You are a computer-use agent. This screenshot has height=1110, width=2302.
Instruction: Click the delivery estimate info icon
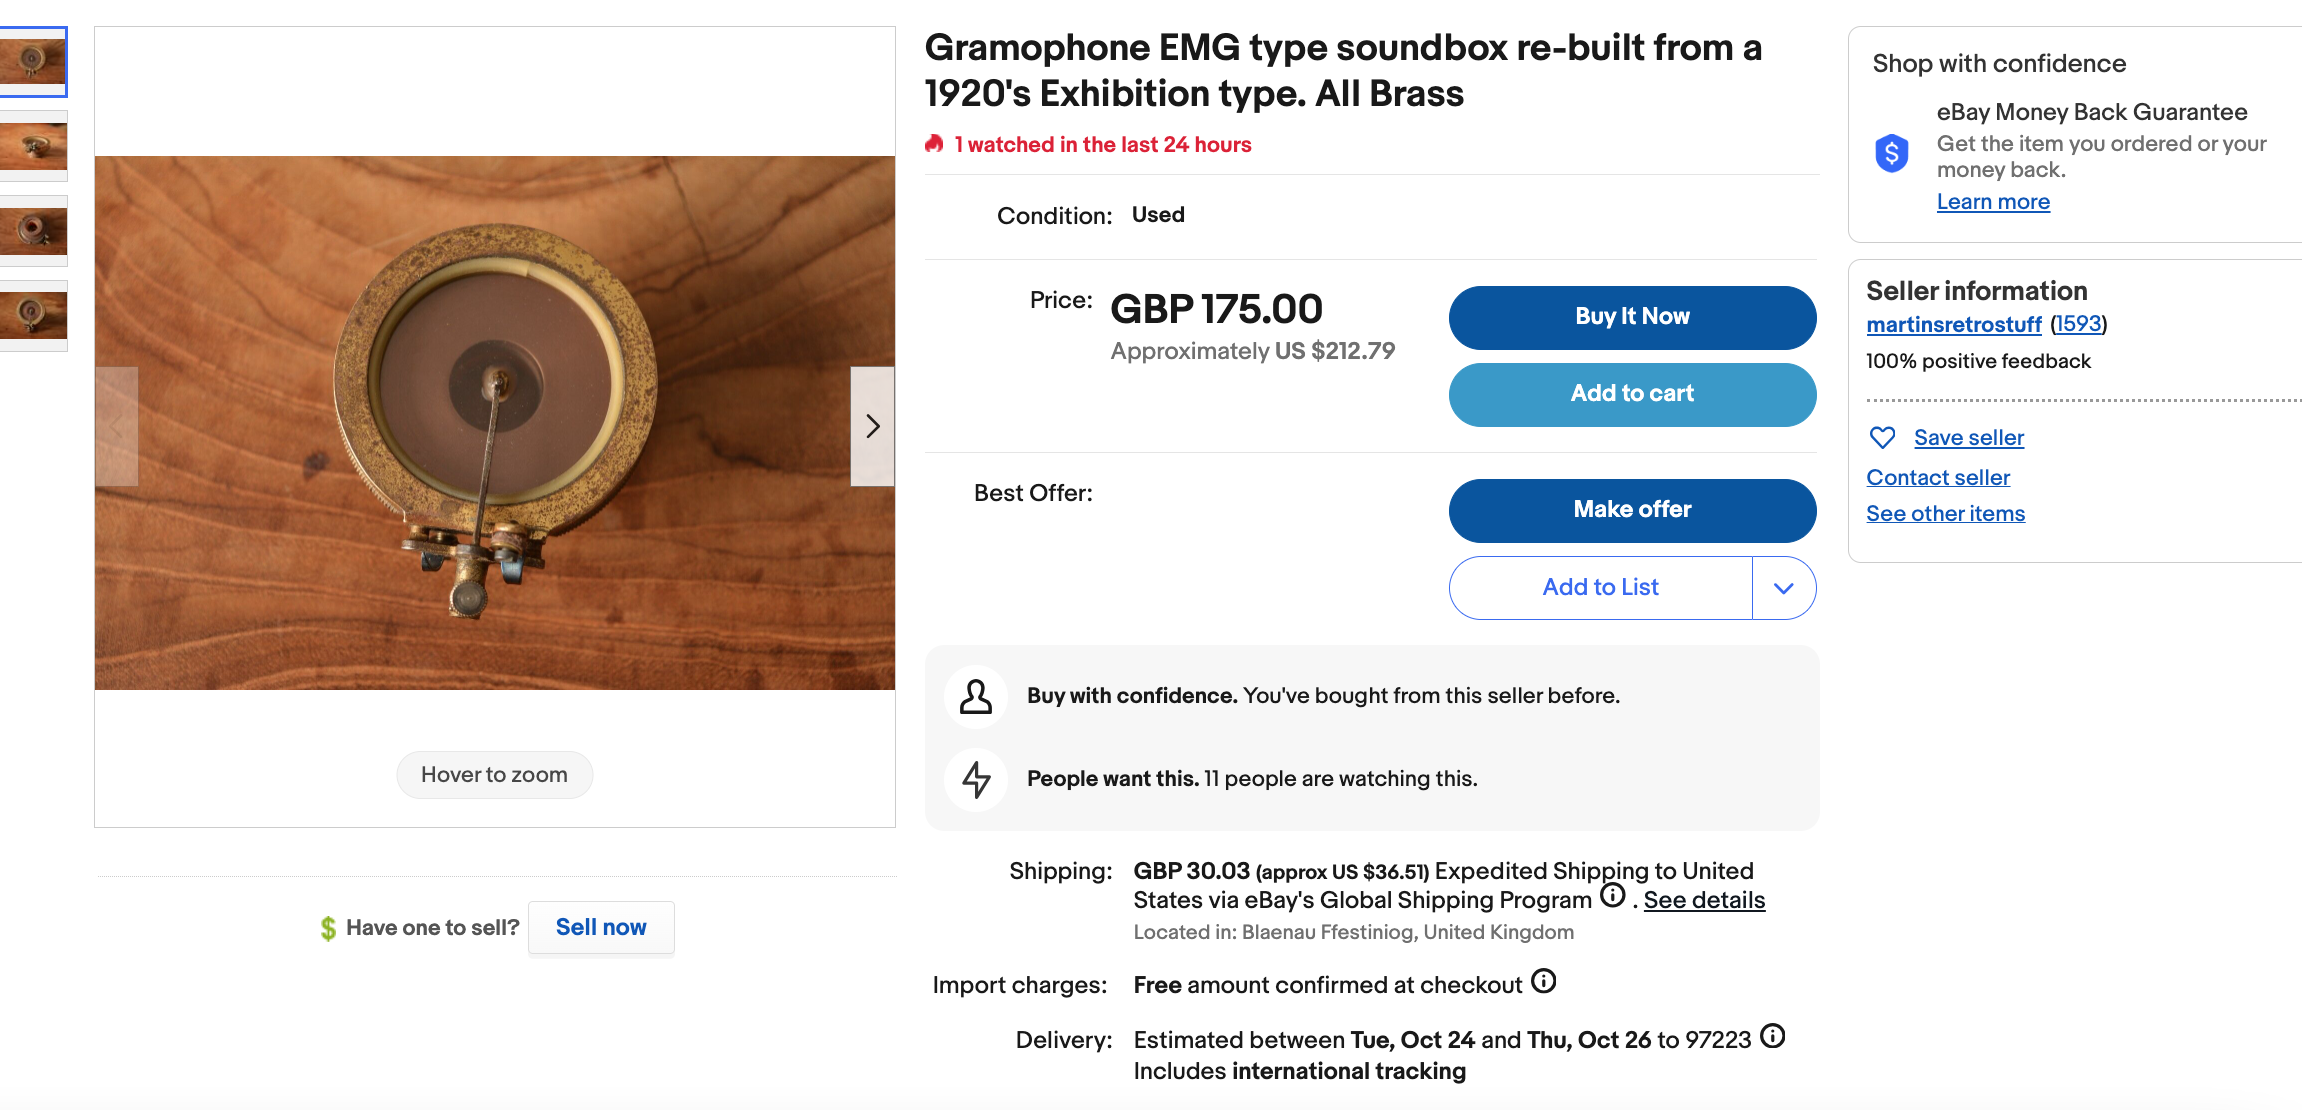click(x=1773, y=1037)
